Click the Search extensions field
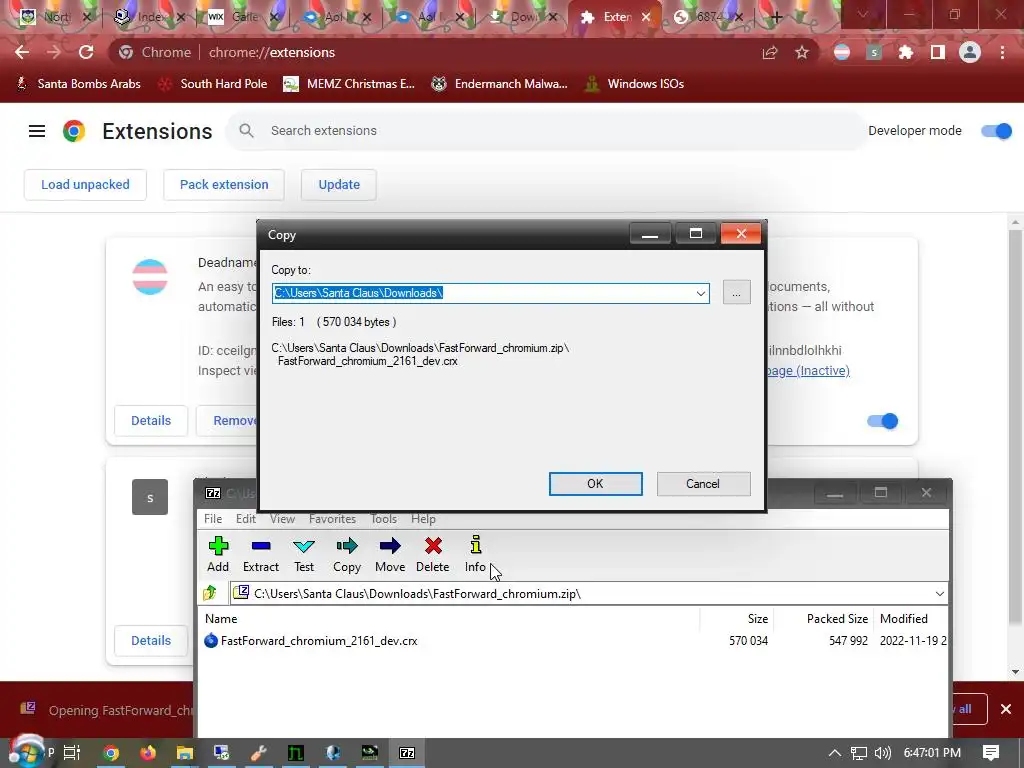The height and width of the screenshot is (768, 1024). click(x=545, y=131)
